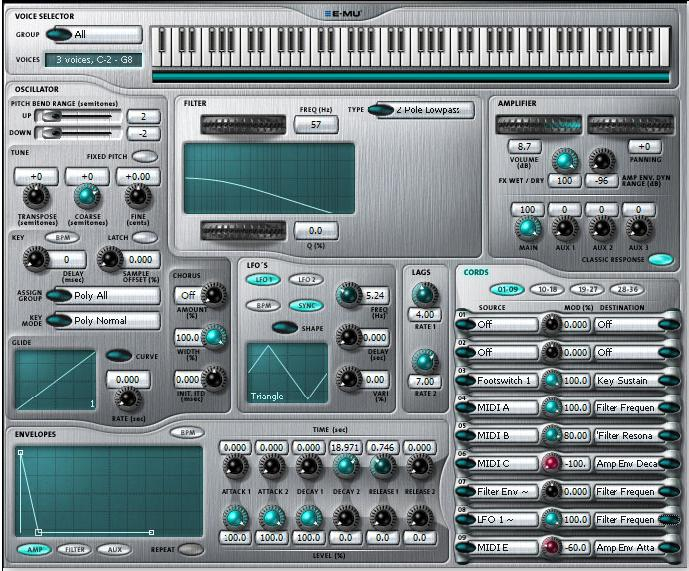Toggle the Fixed Pitch switch

146,156
